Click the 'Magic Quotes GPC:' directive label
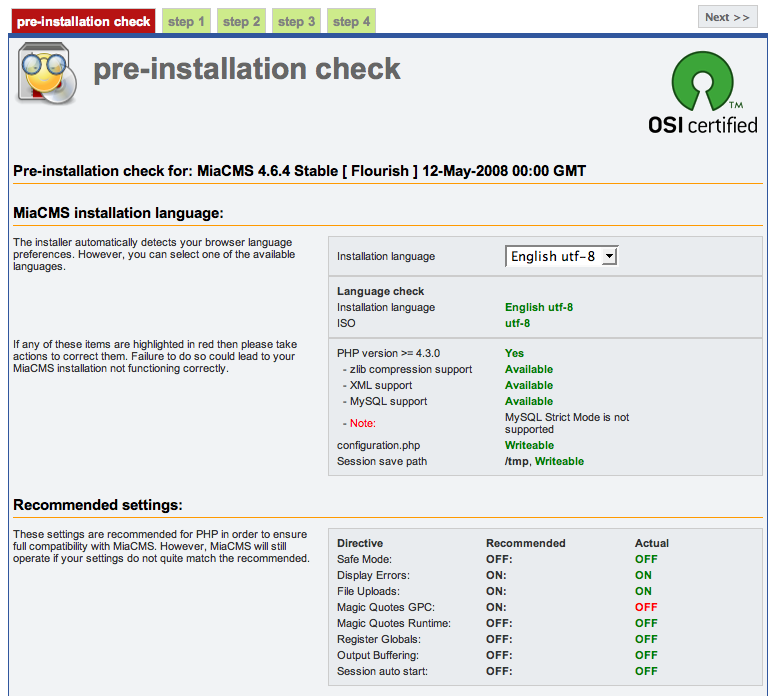 pyautogui.click(x=386, y=607)
